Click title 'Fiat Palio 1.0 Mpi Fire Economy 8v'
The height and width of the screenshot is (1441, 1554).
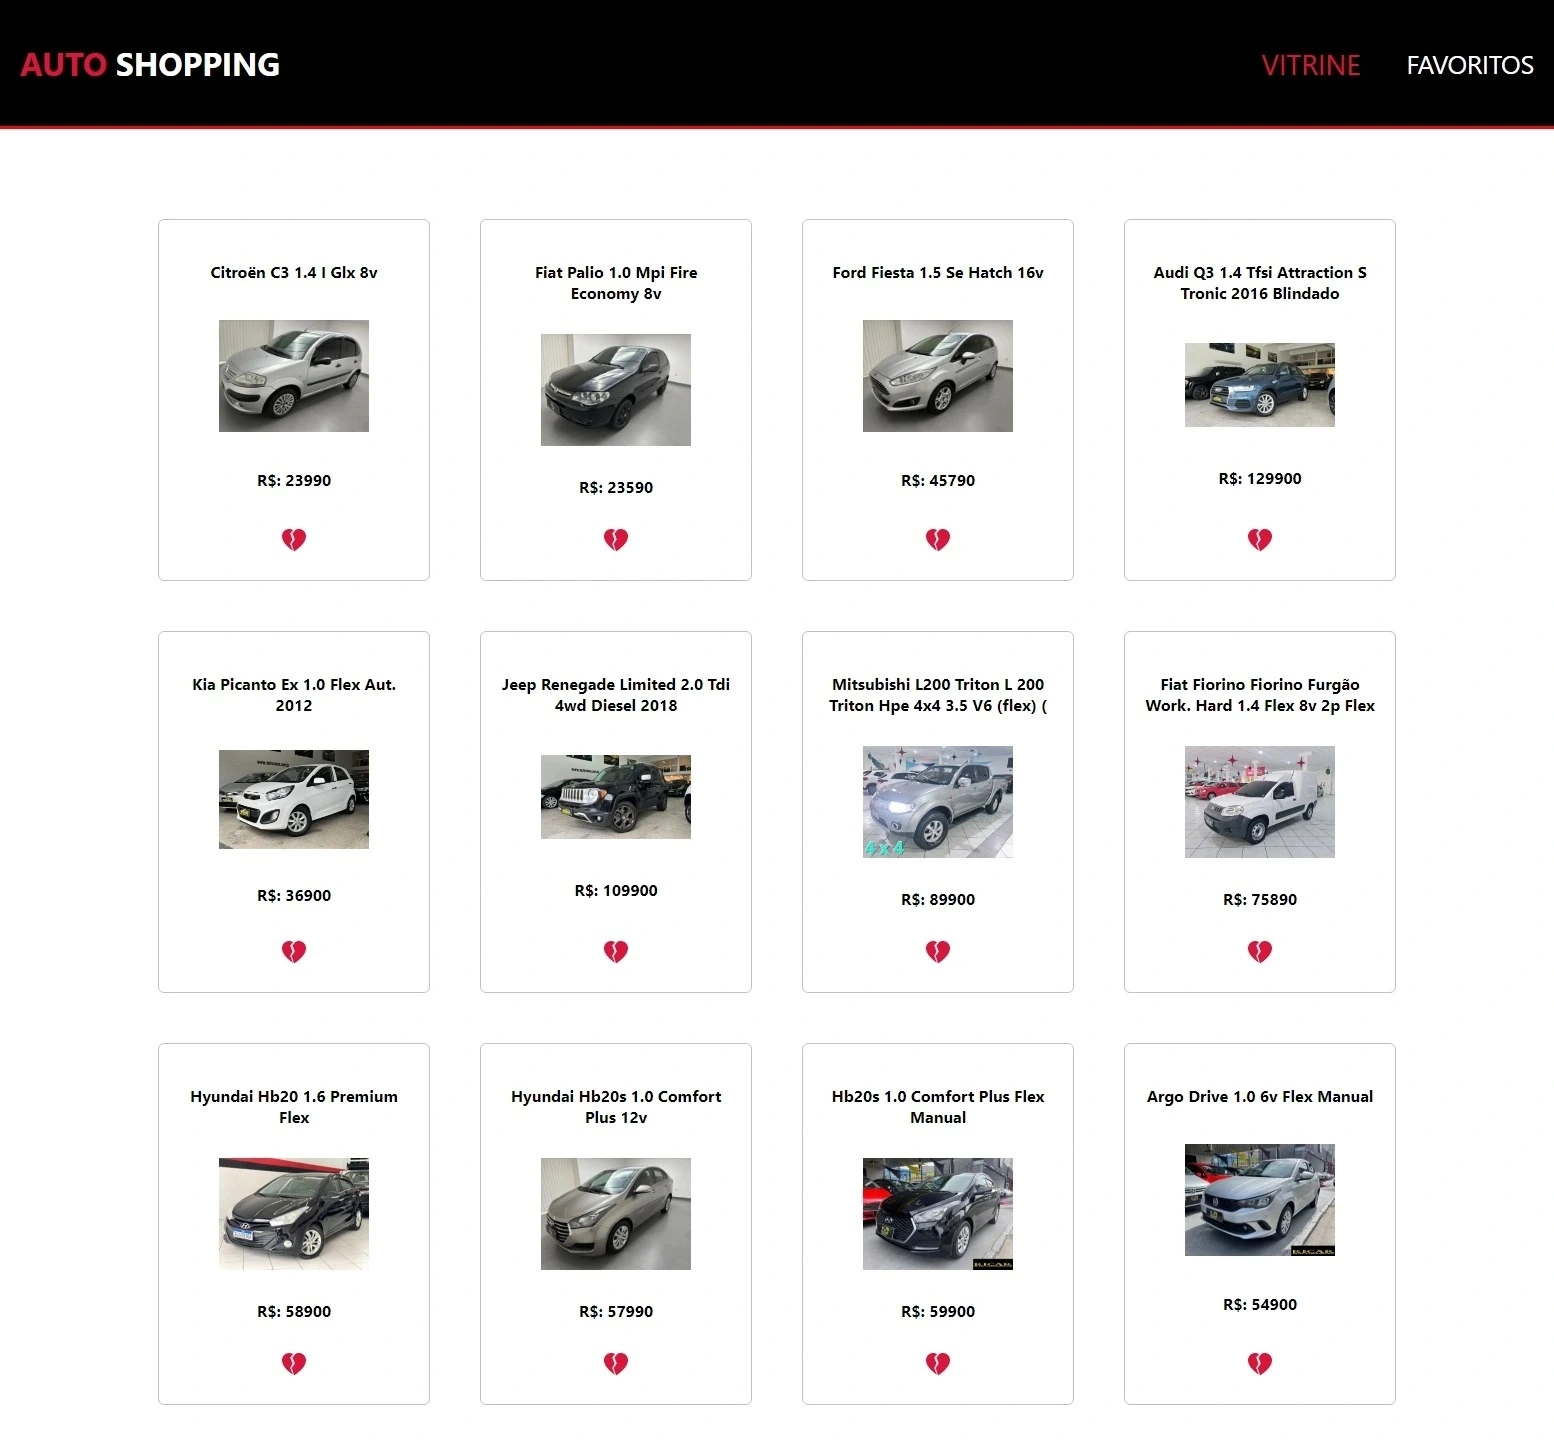pos(616,283)
